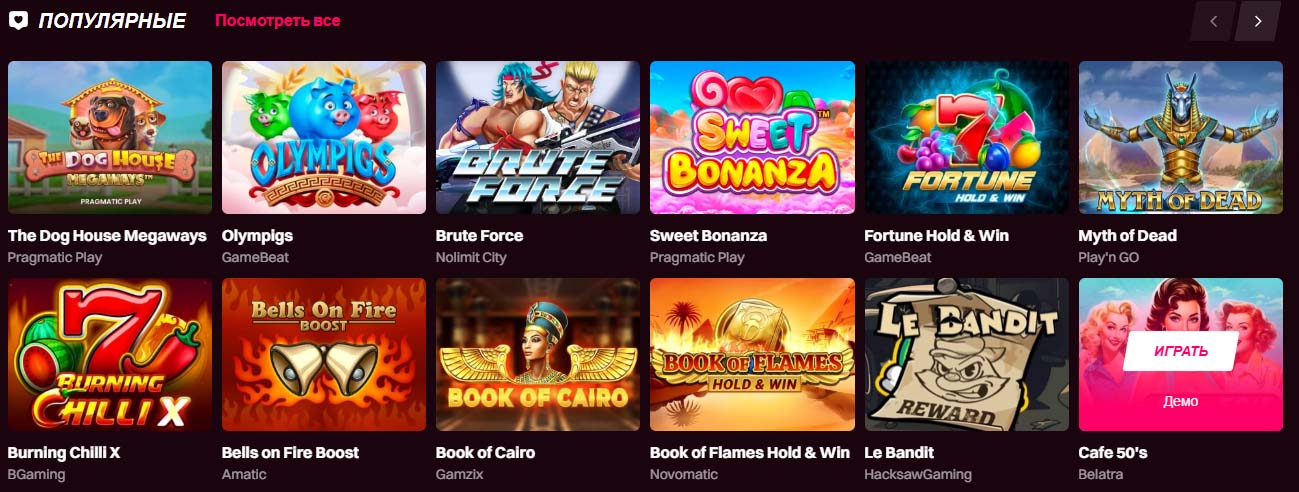The width and height of the screenshot is (1299, 492).
Task: Launch the Демо mode for Cafe 50's
Action: pyautogui.click(x=1180, y=401)
